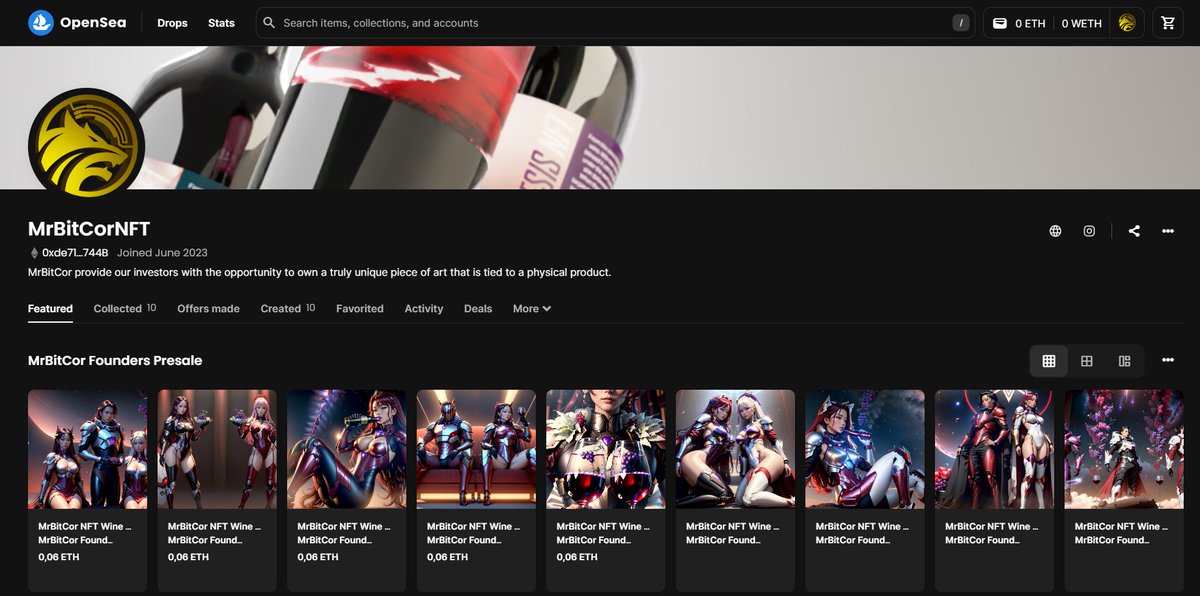Click the MrBitCor profile avatar image
Image resolution: width=1200 pixels, height=596 pixels.
point(87,147)
